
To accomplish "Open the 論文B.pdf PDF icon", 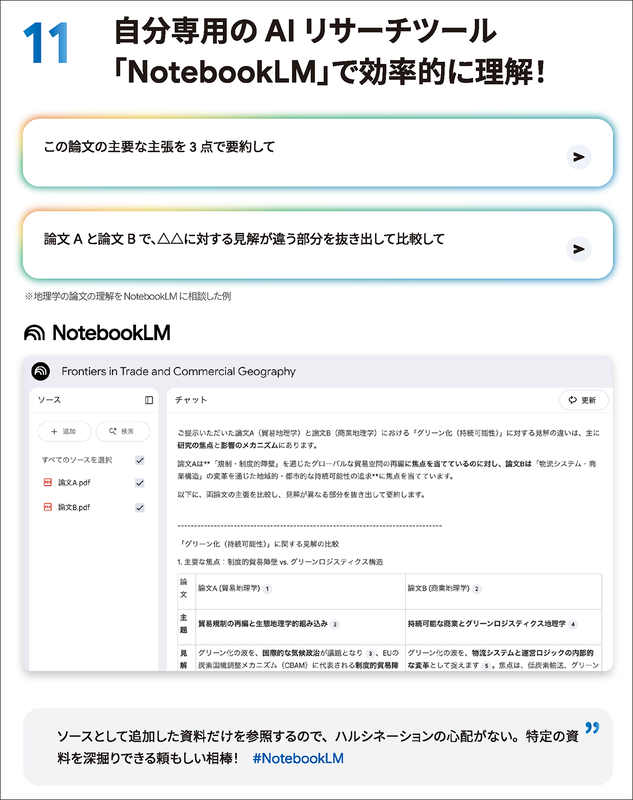I will (x=48, y=507).
